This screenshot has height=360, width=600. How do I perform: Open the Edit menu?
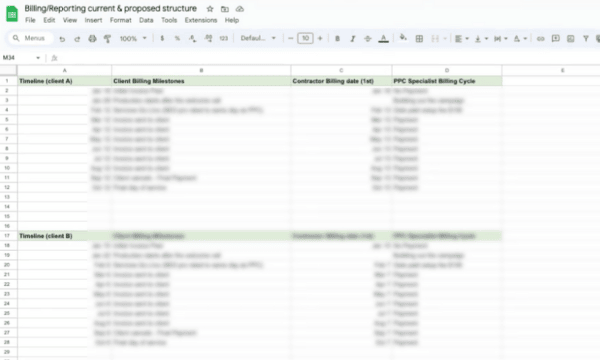(49, 20)
